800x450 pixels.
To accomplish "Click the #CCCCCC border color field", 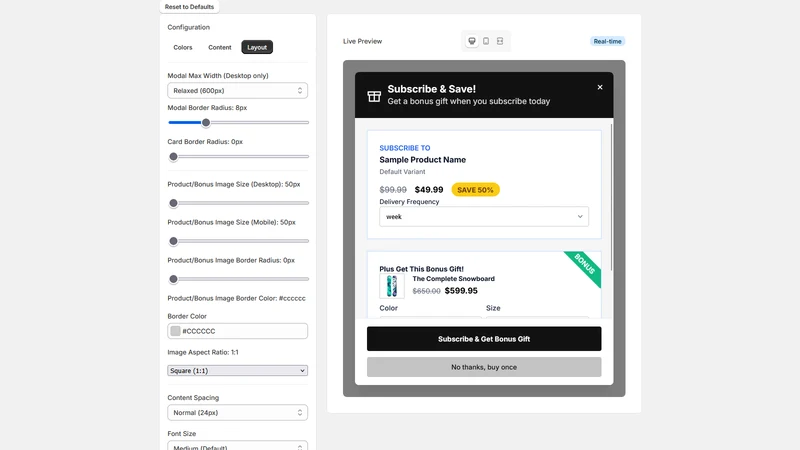I will pos(237,331).
